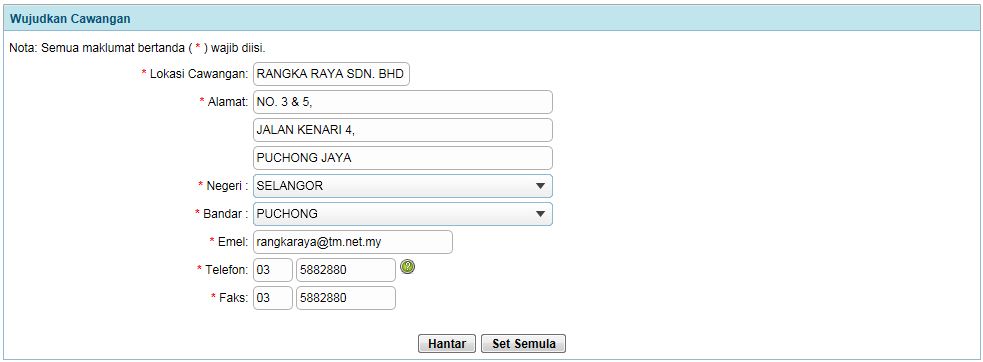The image size is (983, 362).
Task: Click the 'Negeri :' label
Action: (x=228, y=186)
